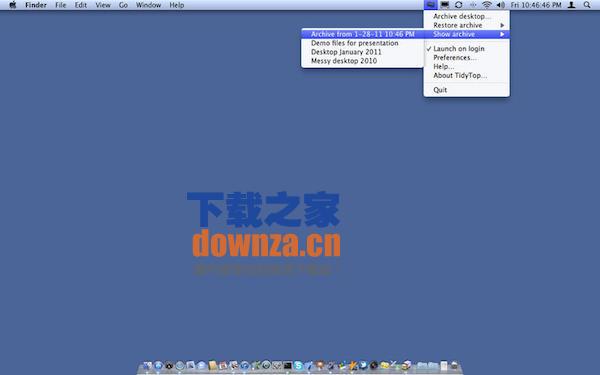Select Archive from 1-28-11 10:46 PM

click(x=362, y=34)
